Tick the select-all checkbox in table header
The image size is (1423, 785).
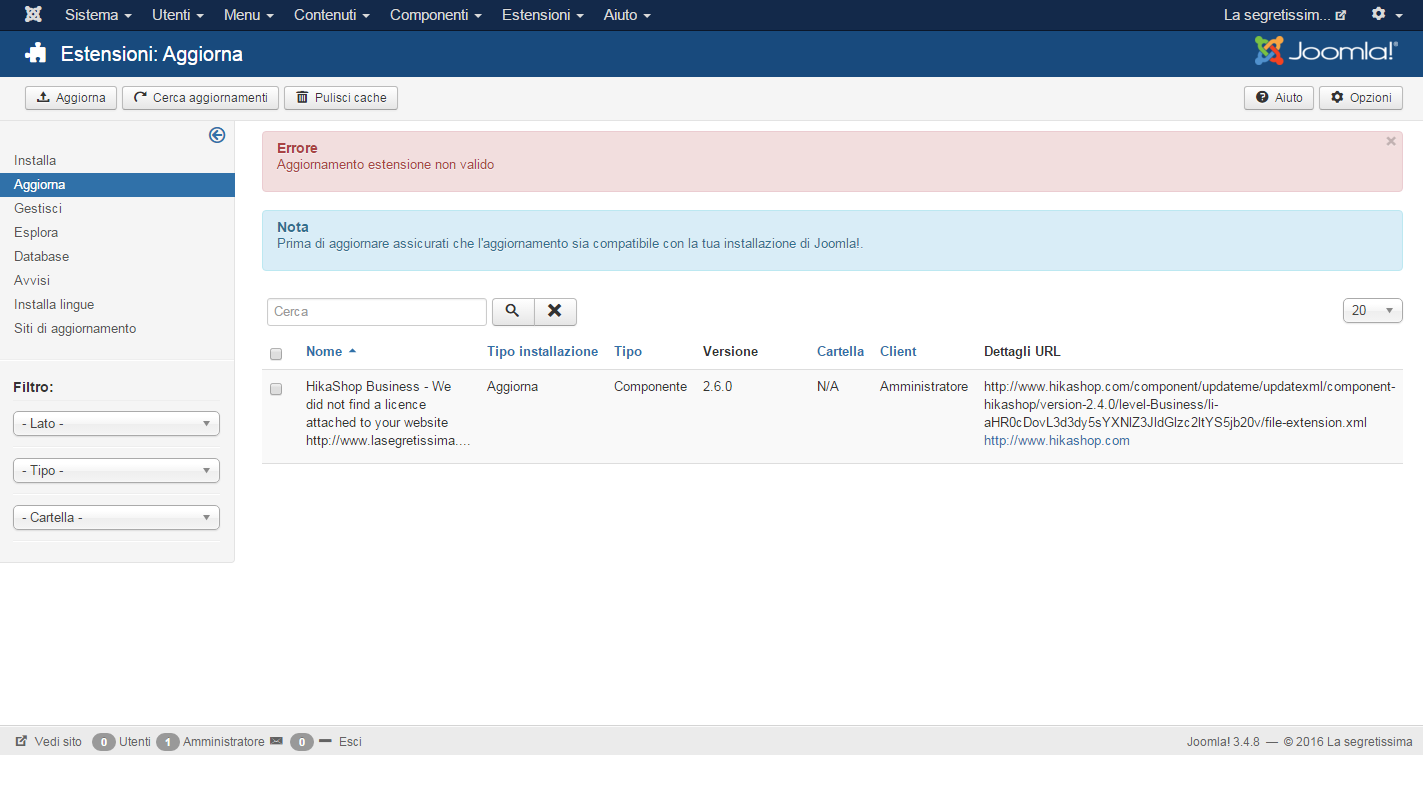pyautogui.click(x=276, y=353)
